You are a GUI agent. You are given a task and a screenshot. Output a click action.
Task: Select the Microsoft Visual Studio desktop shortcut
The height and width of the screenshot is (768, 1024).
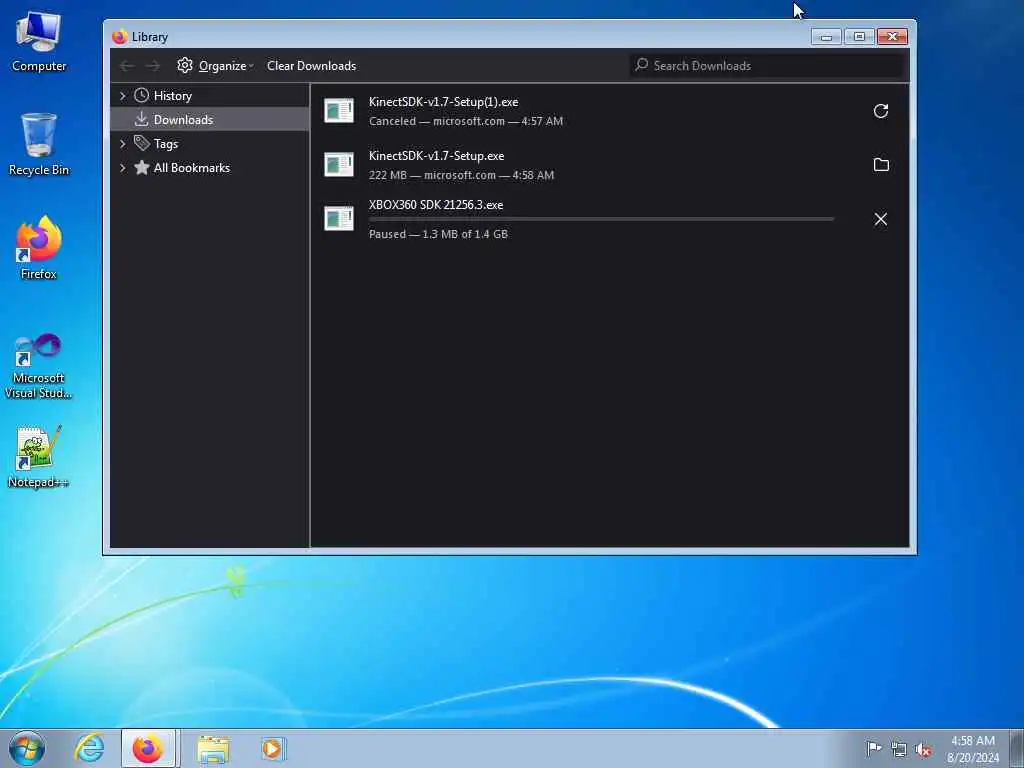(x=39, y=366)
